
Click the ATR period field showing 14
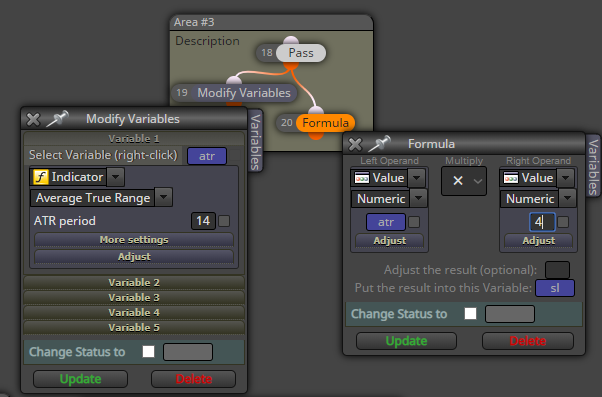pos(203,221)
